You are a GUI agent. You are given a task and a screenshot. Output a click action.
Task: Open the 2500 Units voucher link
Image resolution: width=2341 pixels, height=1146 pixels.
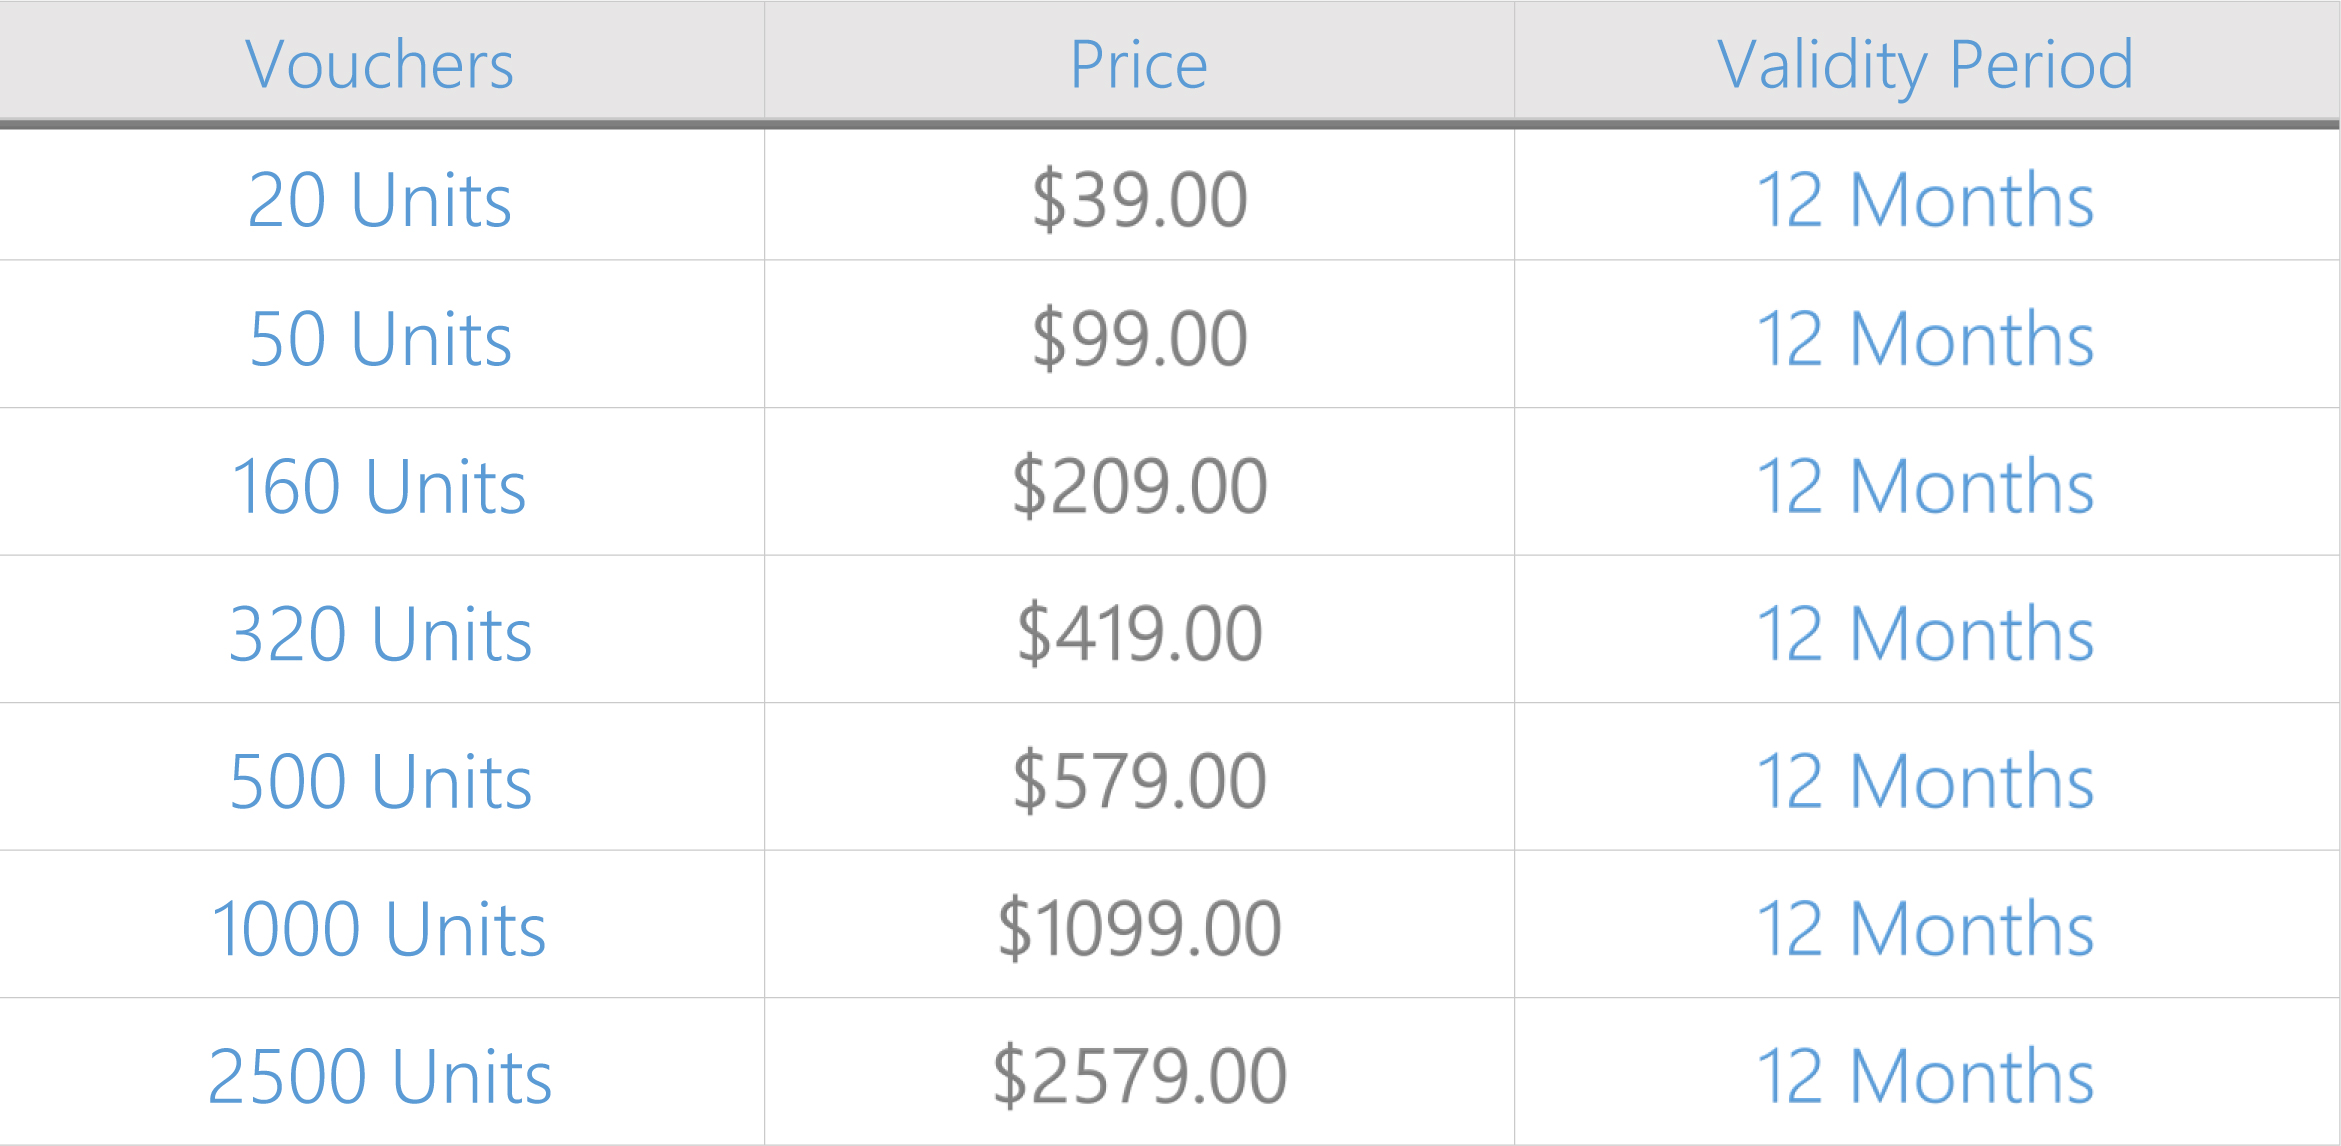pyautogui.click(x=380, y=1076)
